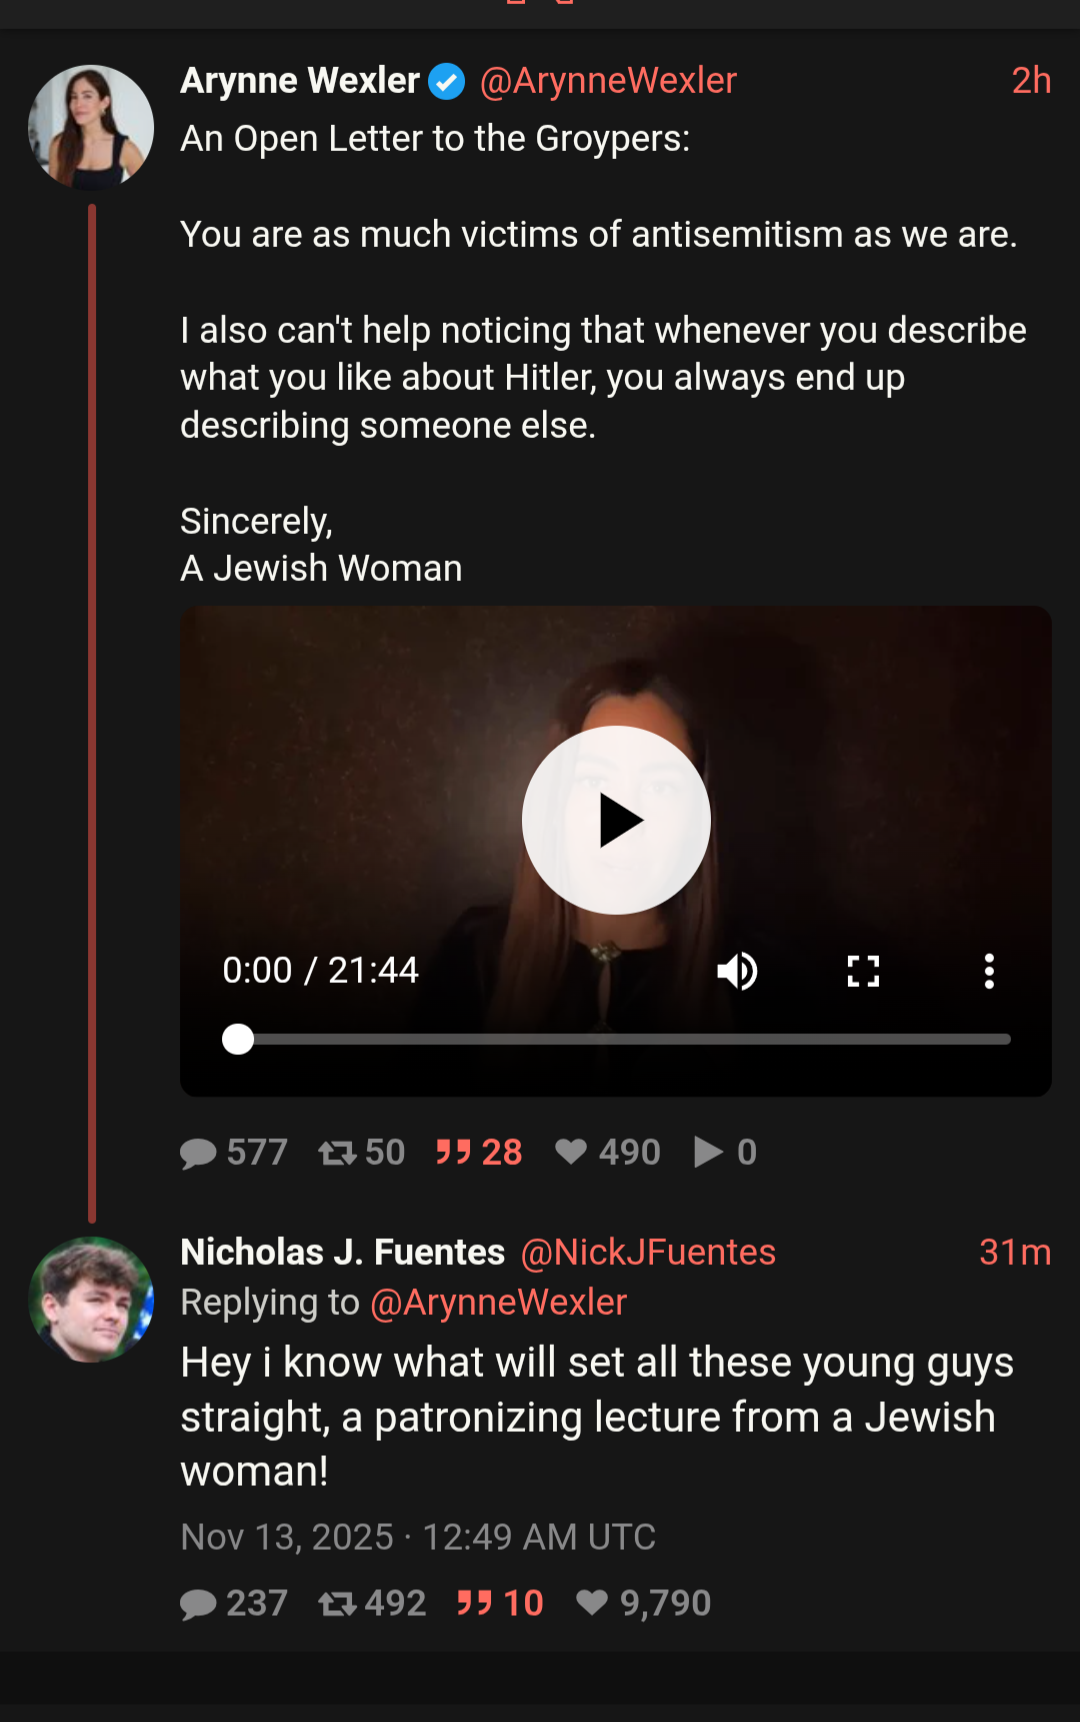Open Arynne Wexler's profile picture
The height and width of the screenshot is (1722, 1080).
91,127
